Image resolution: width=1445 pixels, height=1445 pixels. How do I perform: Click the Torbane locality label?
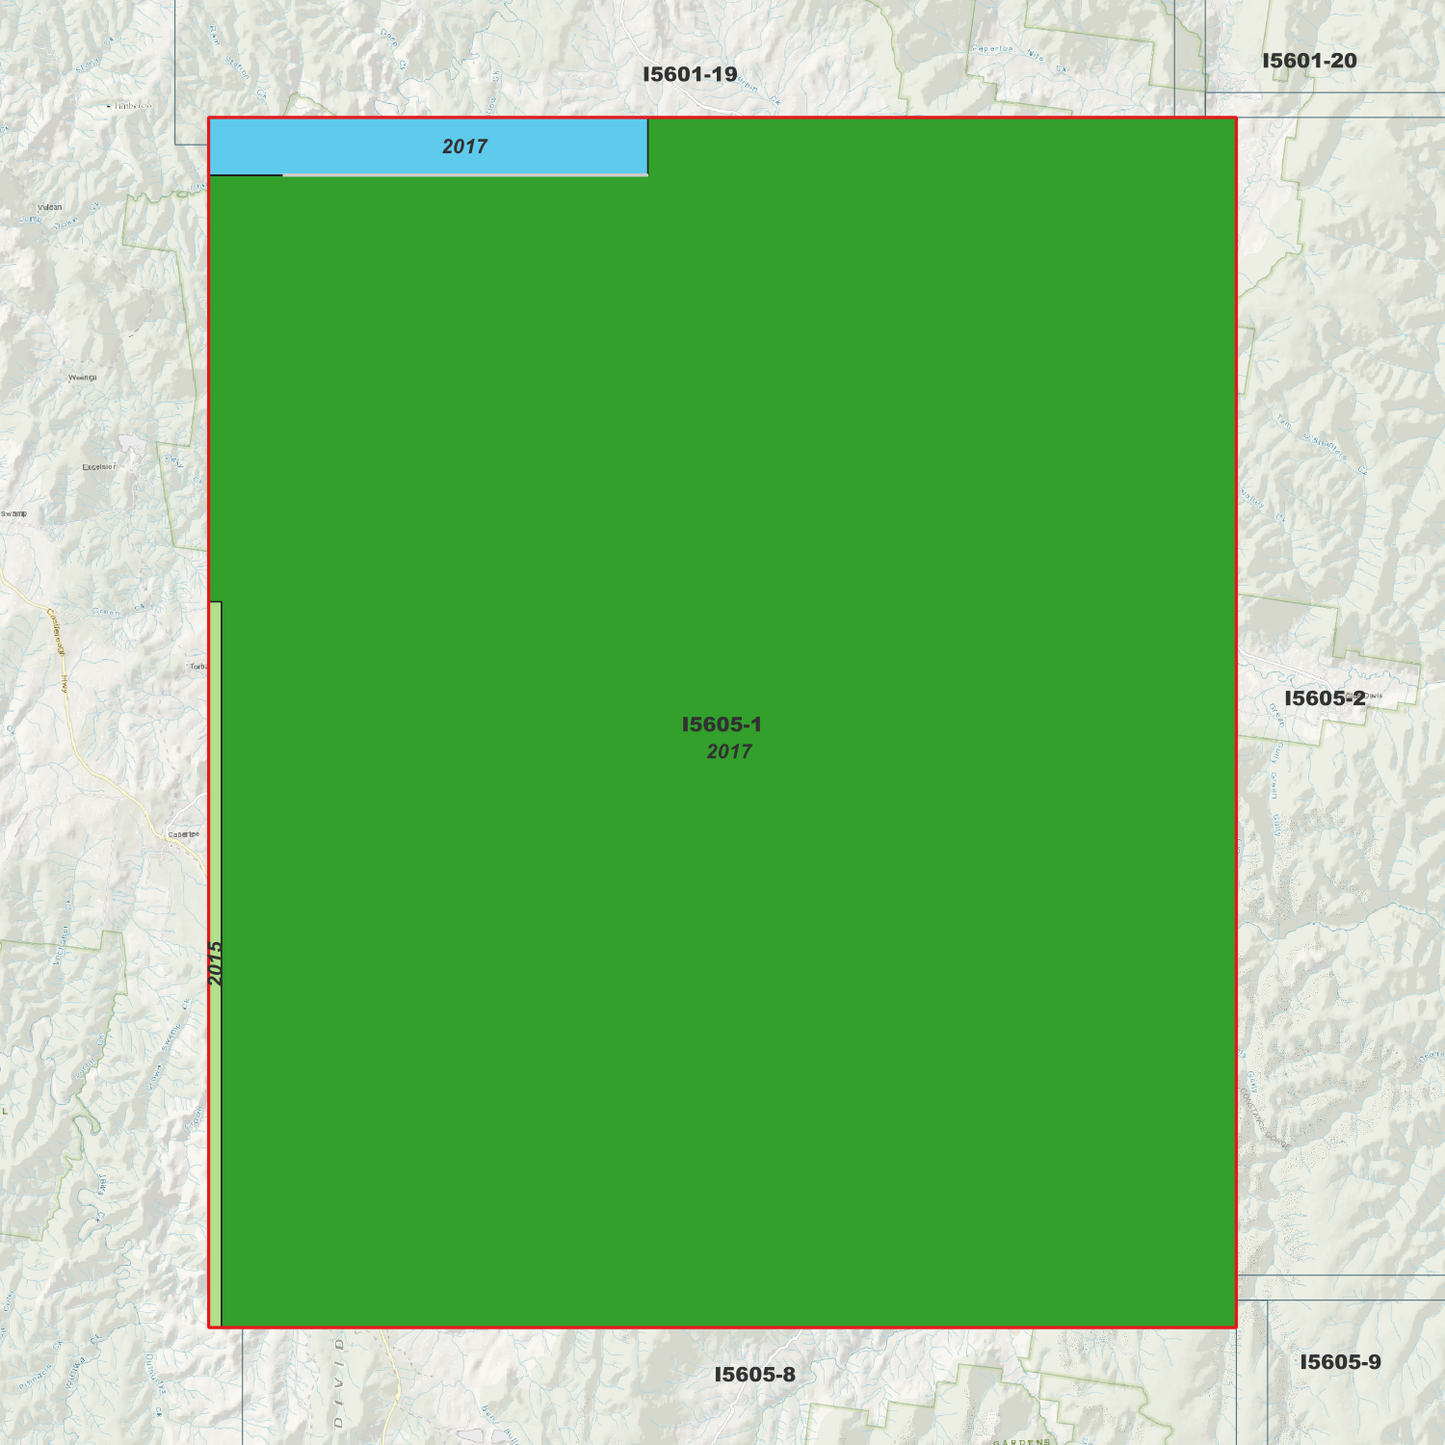click(x=198, y=666)
